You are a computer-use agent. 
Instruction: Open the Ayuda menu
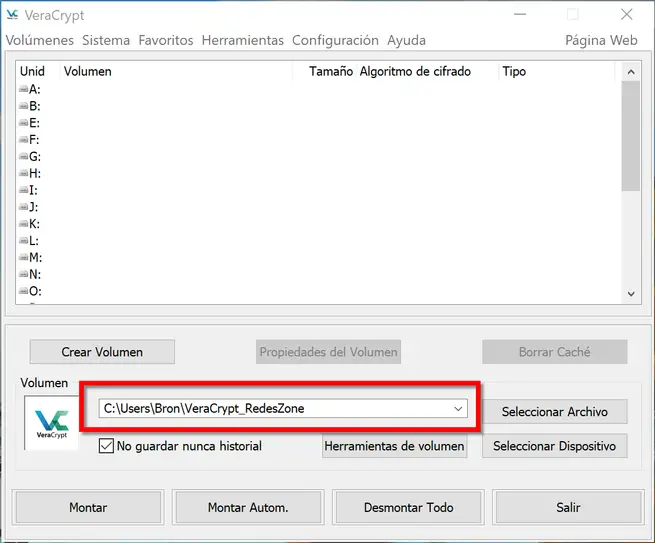point(406,41)
